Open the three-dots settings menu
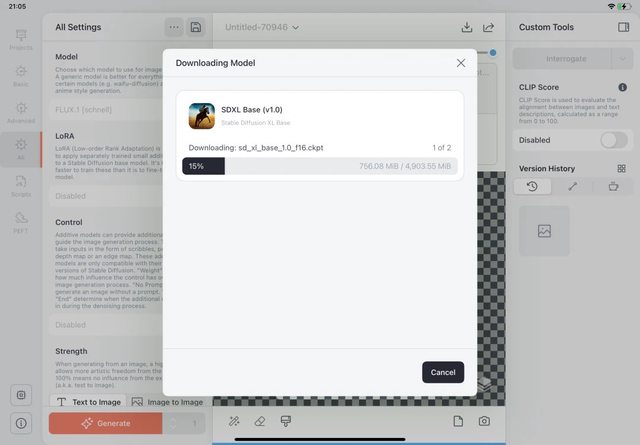This screenshot has height=445, width=640. click(x=174, y=27)
